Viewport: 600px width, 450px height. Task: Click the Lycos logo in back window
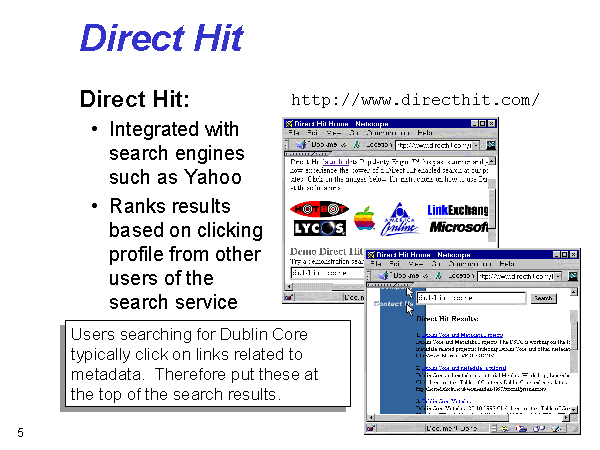point(320,228)
